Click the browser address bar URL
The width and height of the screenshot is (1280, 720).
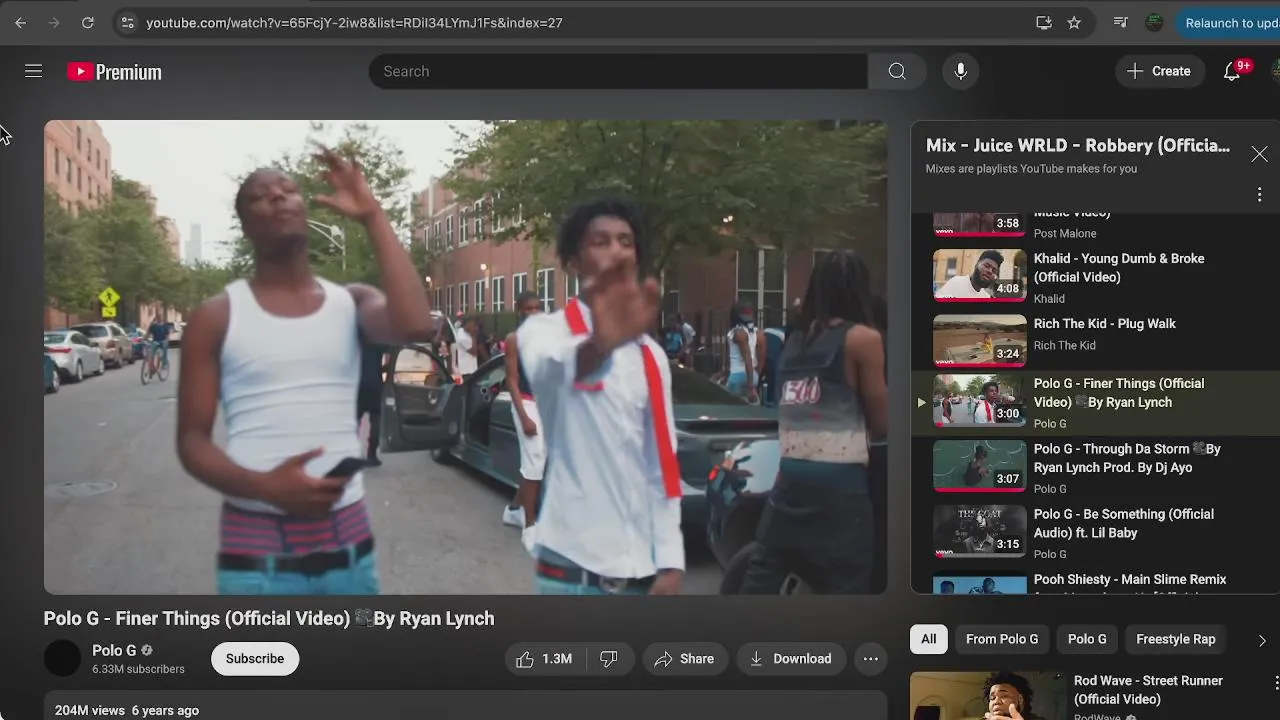pyautogui.click(x=355, y=22)
